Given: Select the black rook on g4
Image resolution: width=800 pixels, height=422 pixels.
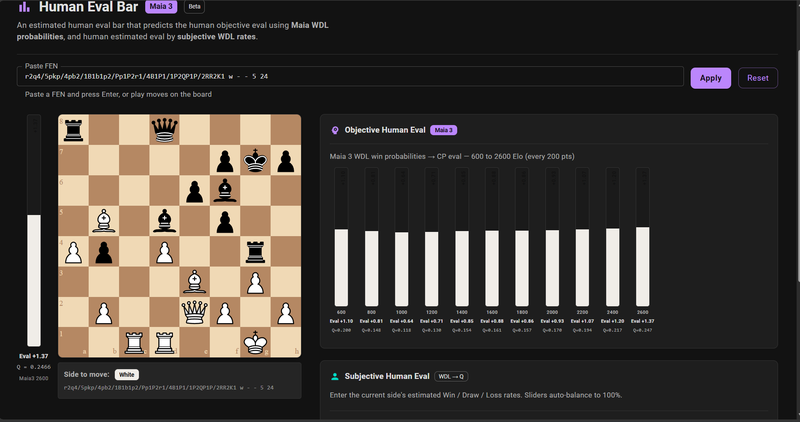Looking at the screenshot, I should (255, 250).
